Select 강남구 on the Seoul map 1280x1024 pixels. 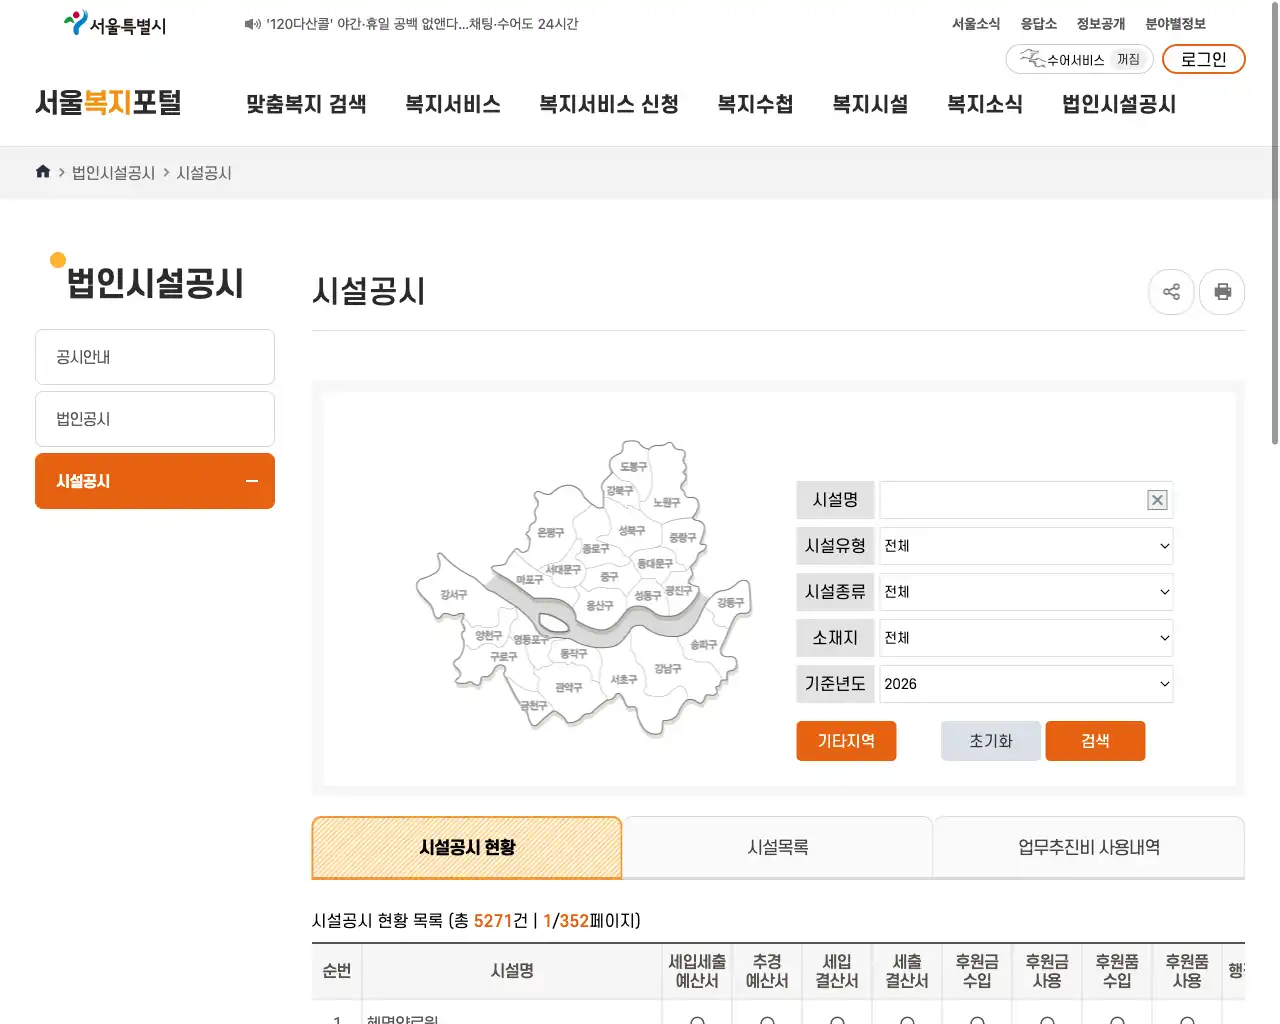point(668,669)
